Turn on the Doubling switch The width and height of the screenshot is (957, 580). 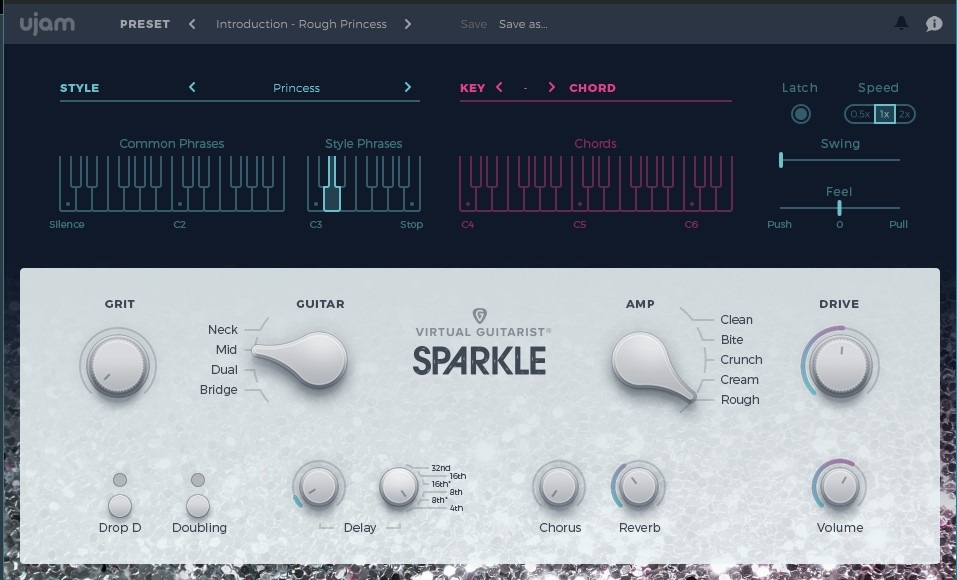pyautogui.click(x=198, y=504)
